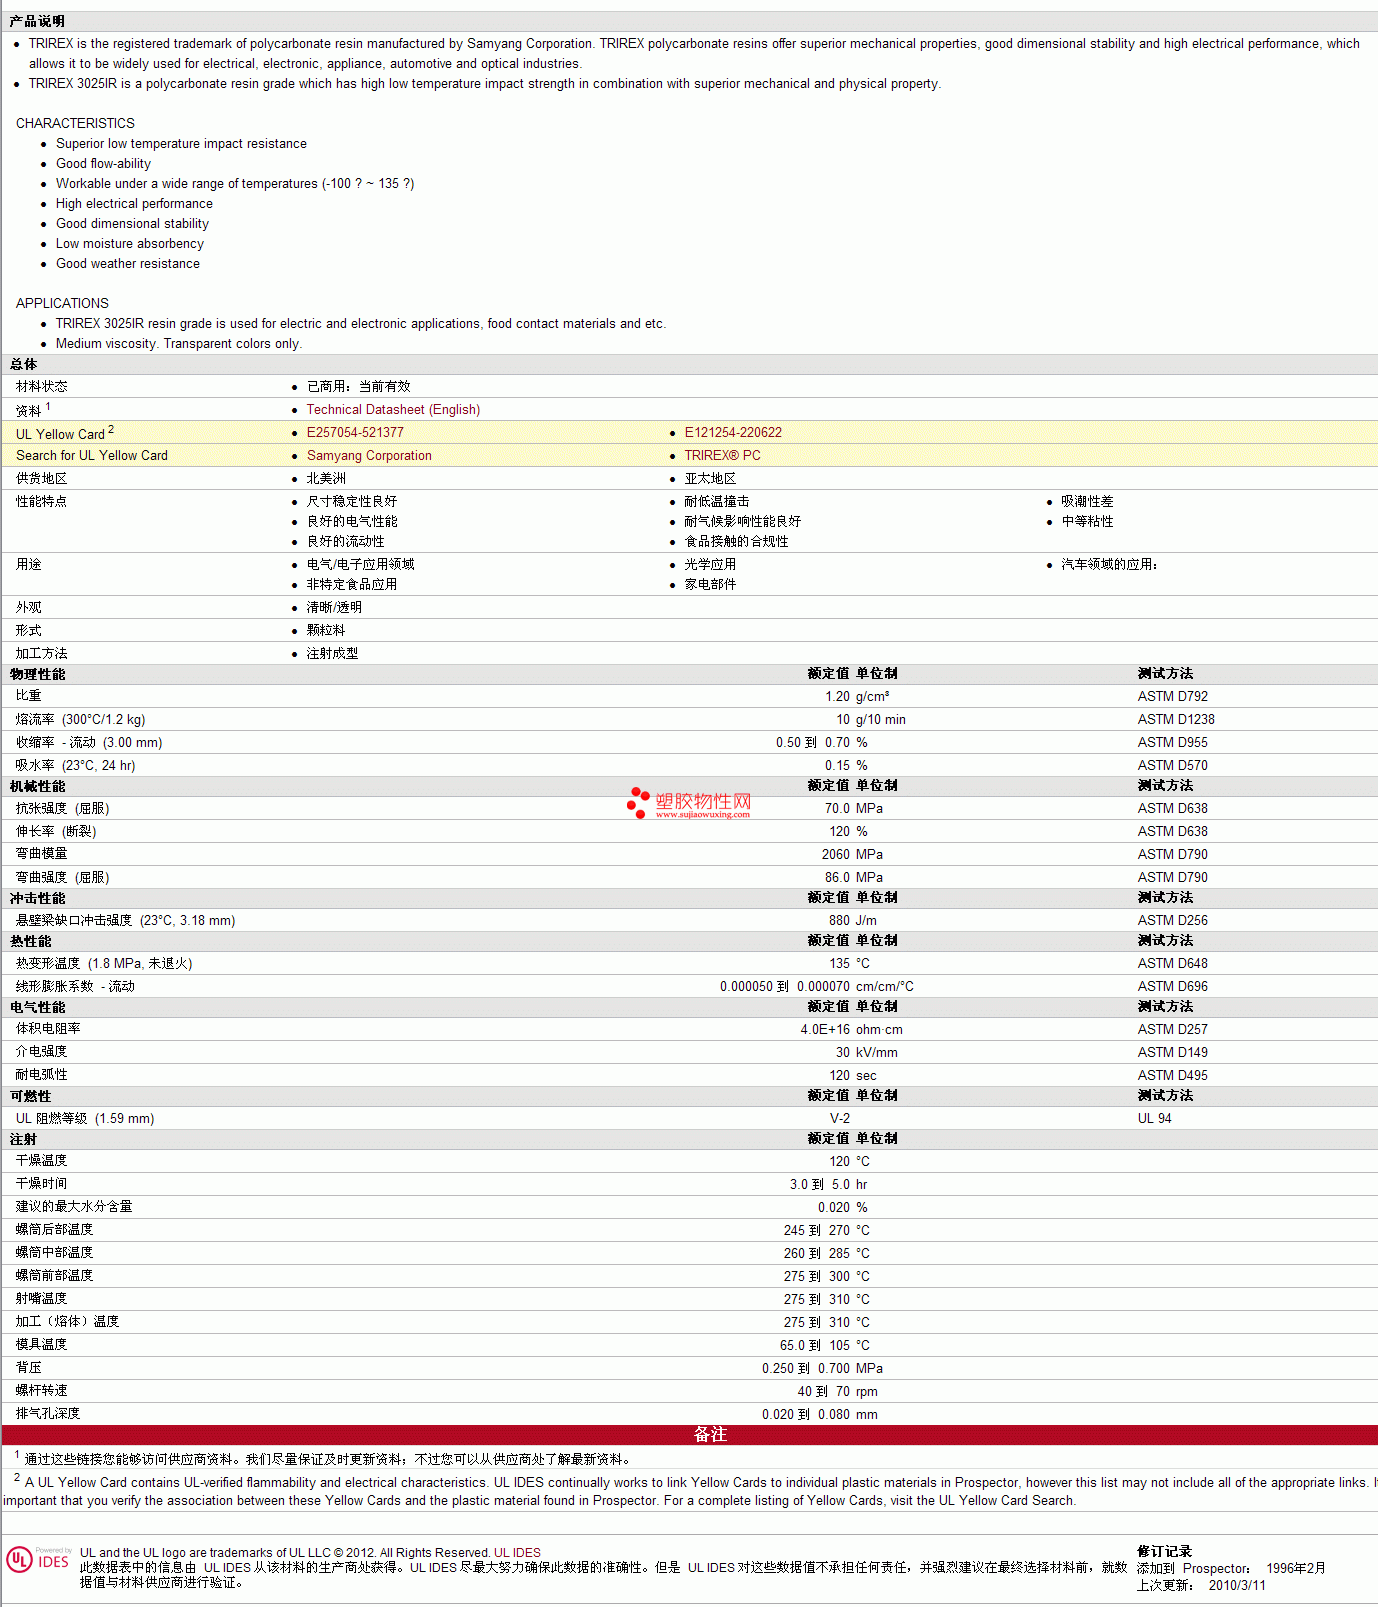Click the UL IDES logo in the footer

coord(38,1559)
